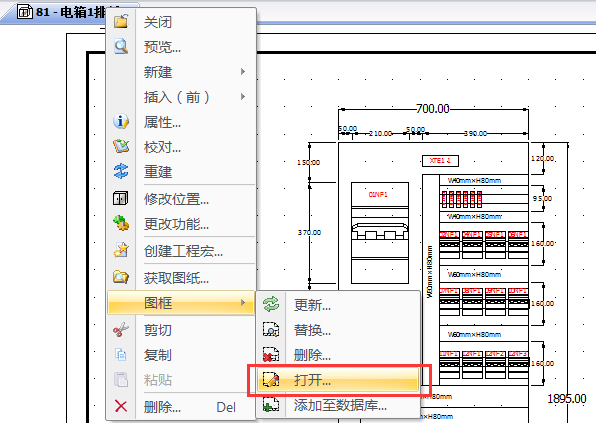596x423 pixels.
Task: Click the 删除 frame icon in submenu
Action: (271, 355)
